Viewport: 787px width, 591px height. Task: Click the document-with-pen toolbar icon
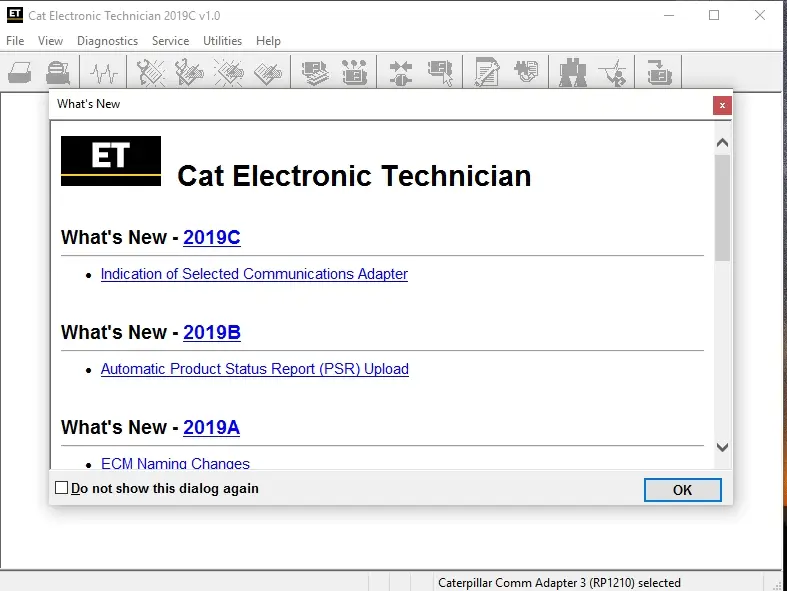(487, 72)
